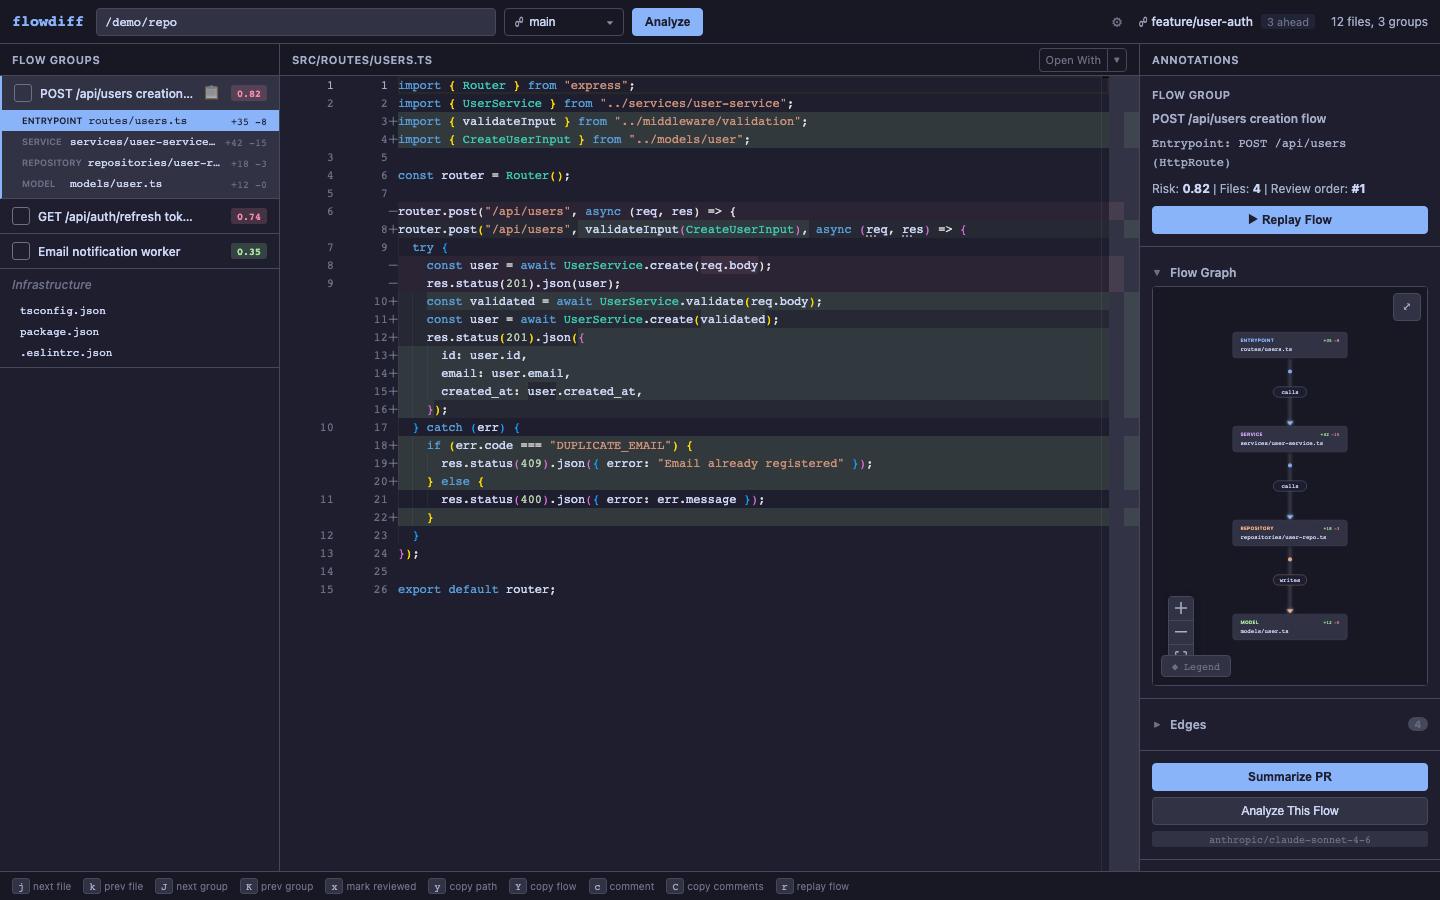1440x900 pixels.
Task: Click 'export default router;' code line
Action: tap(476, 590)
